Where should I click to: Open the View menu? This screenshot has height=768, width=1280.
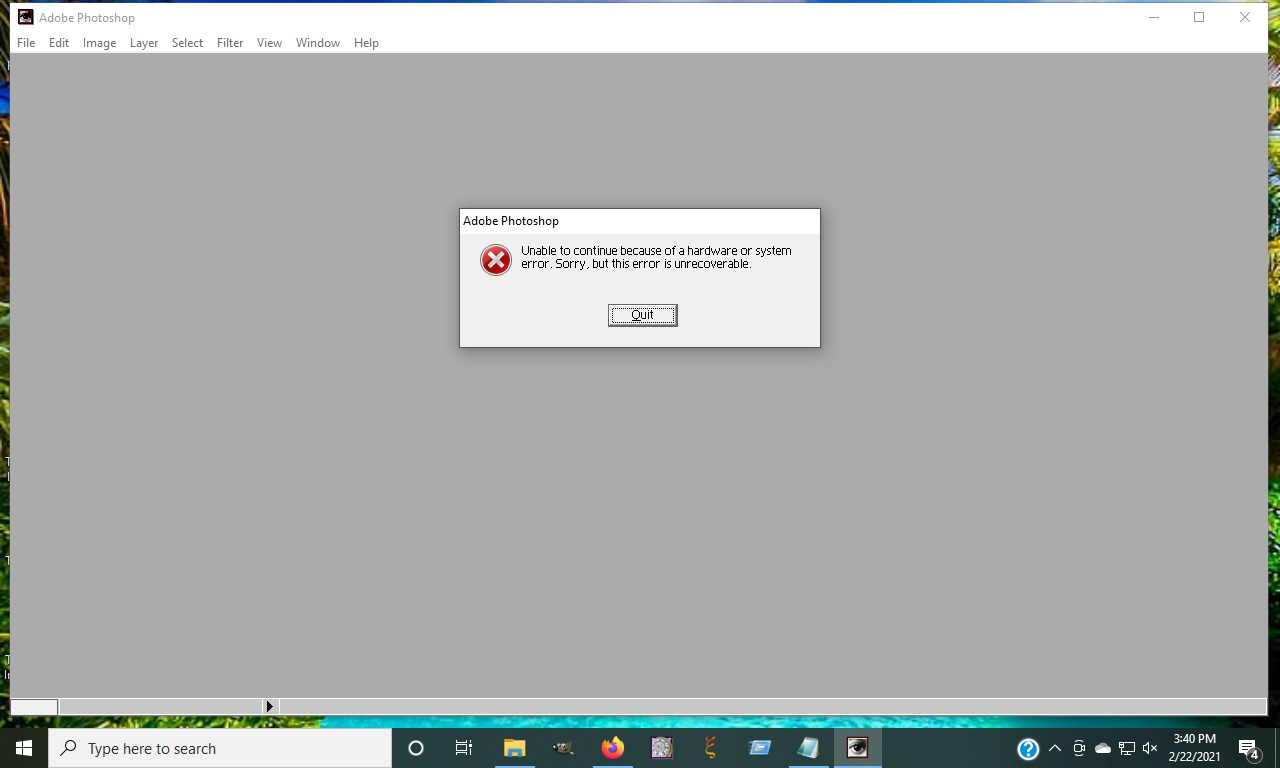[269, 43]
